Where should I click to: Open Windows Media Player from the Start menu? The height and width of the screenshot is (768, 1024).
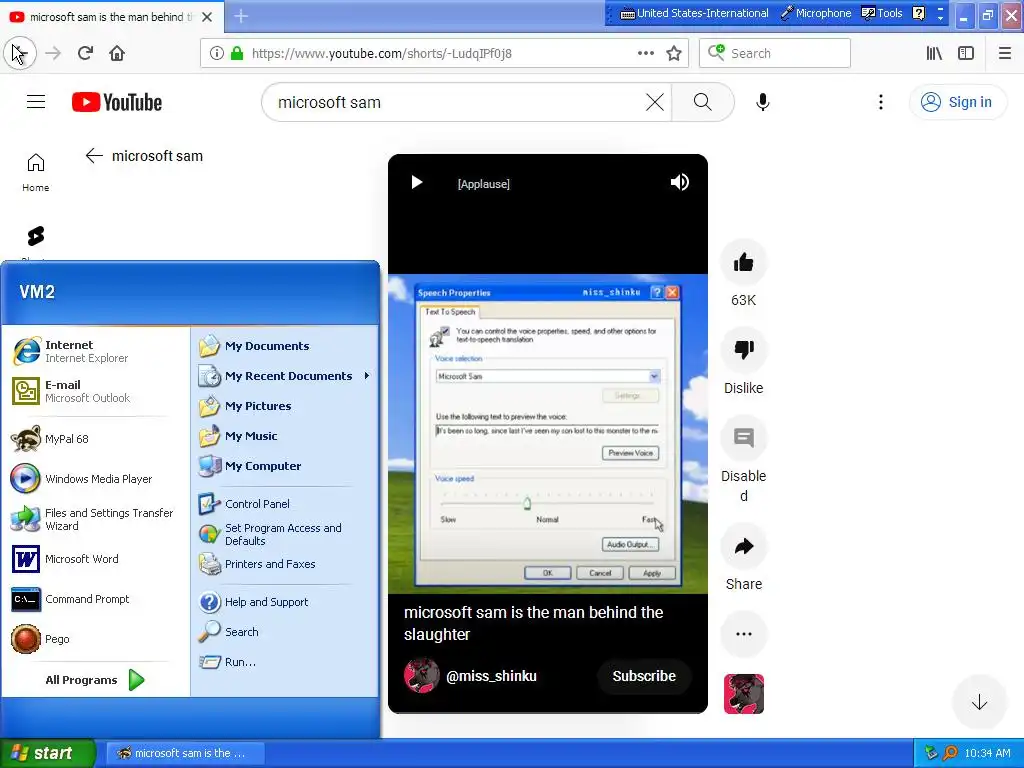click(x=95, y=479)
